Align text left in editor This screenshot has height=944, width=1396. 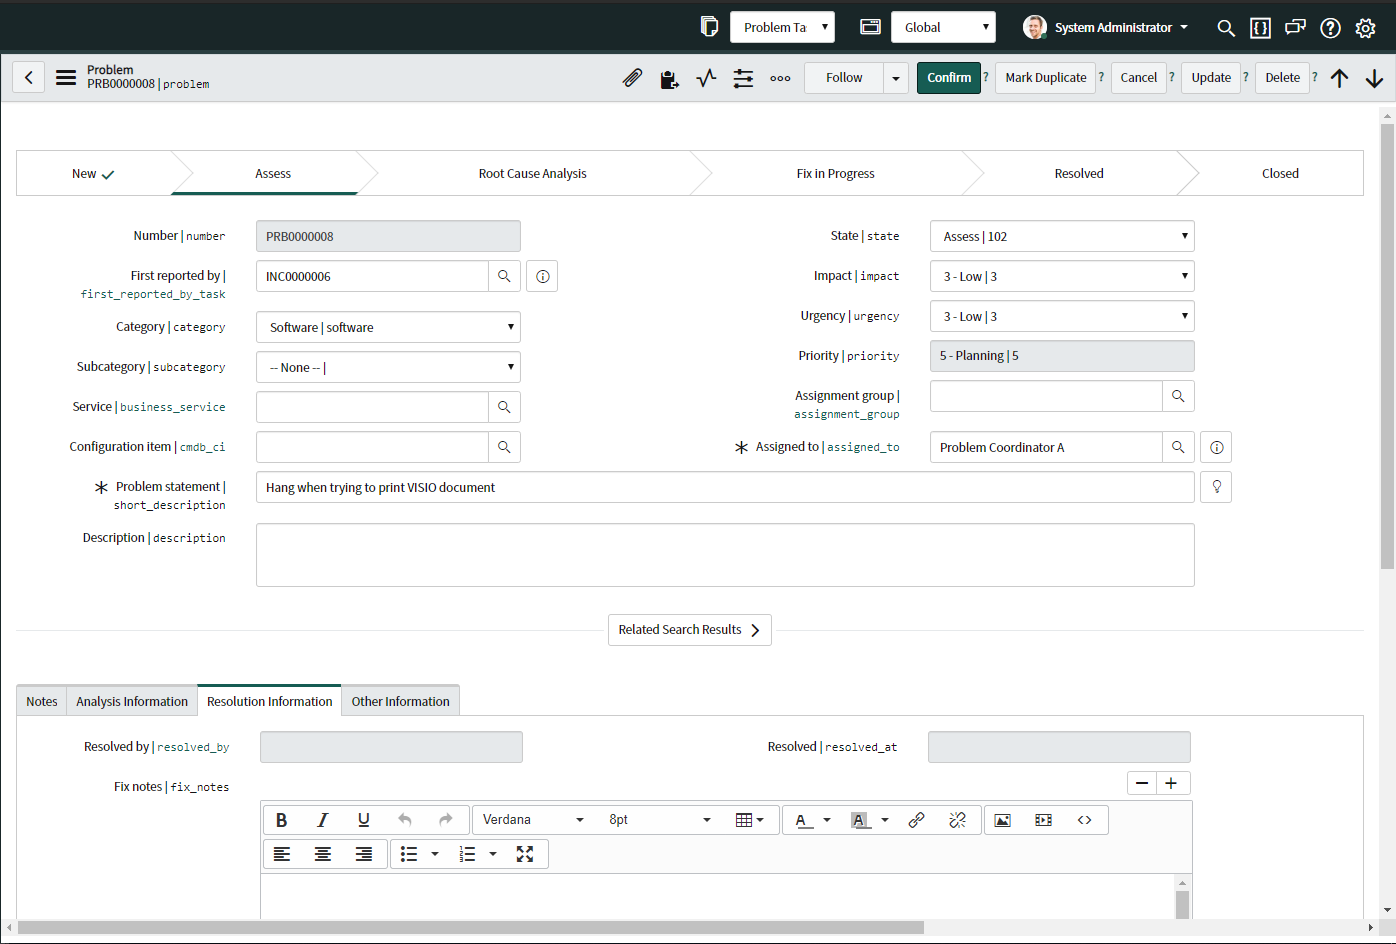282,854
